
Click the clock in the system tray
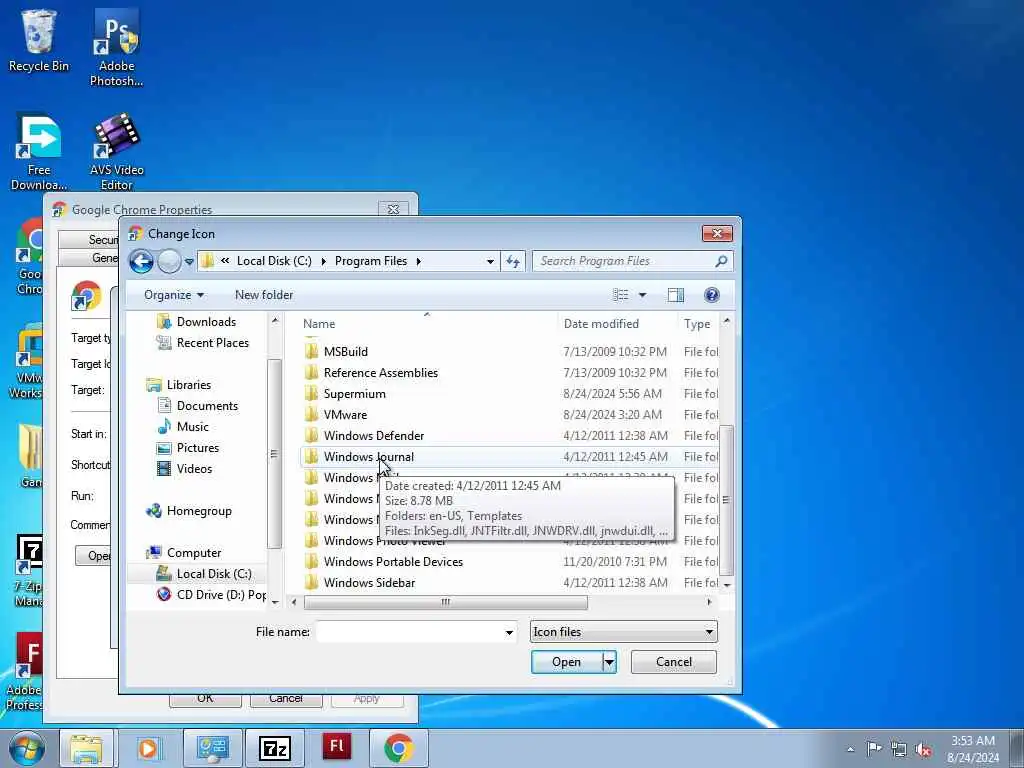[x=973, y=749]
